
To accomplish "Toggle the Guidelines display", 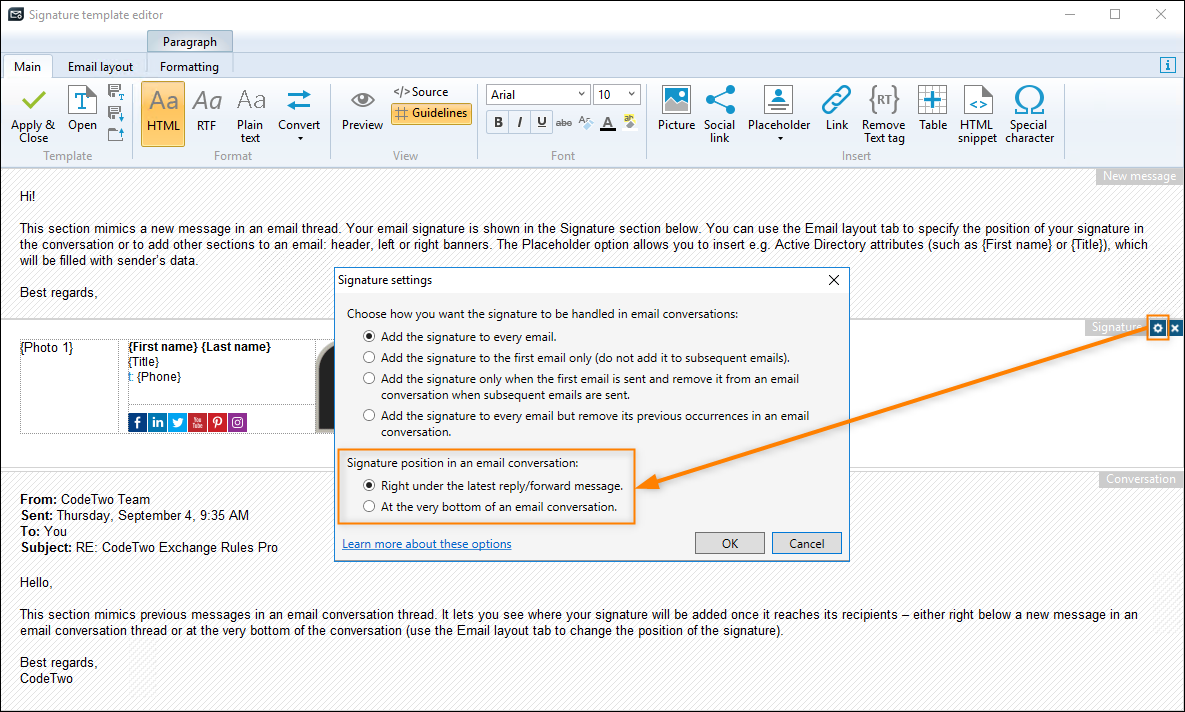I will 431,114.
